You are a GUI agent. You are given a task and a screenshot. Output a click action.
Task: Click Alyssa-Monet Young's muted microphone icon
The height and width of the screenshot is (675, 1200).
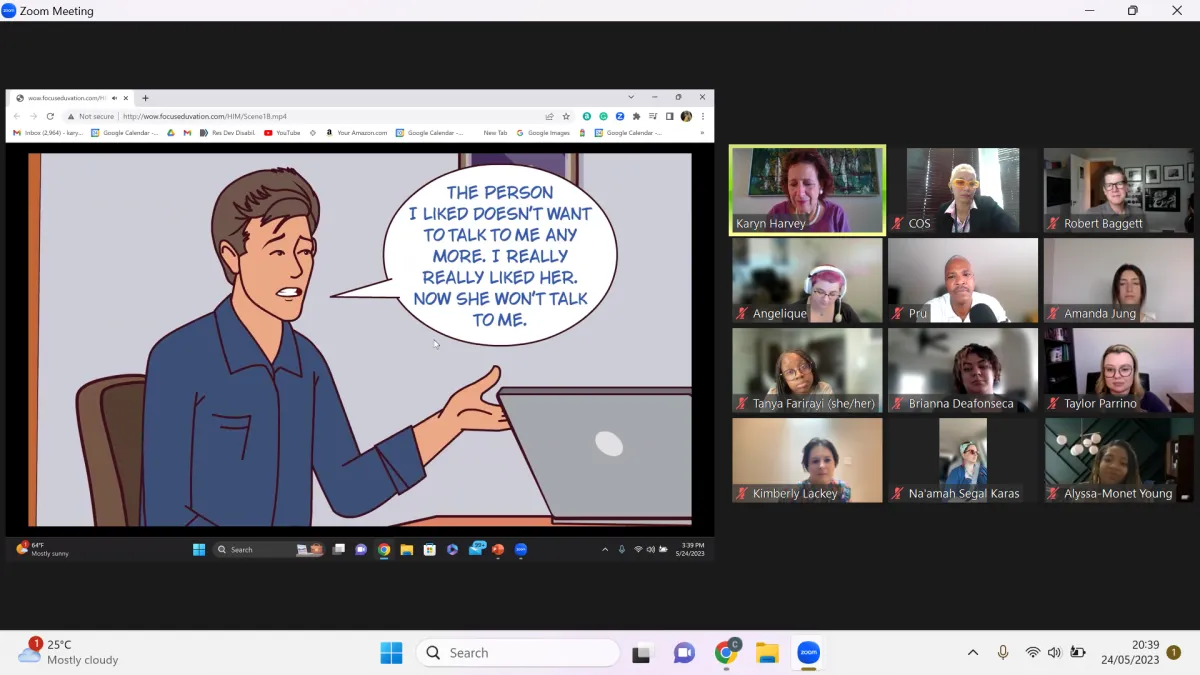[1054, 494]
